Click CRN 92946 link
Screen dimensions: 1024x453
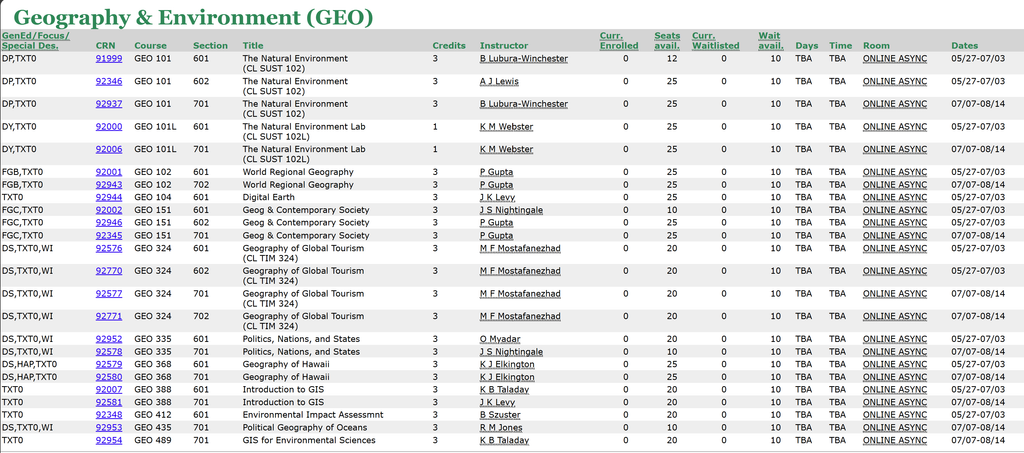[108, 223]
